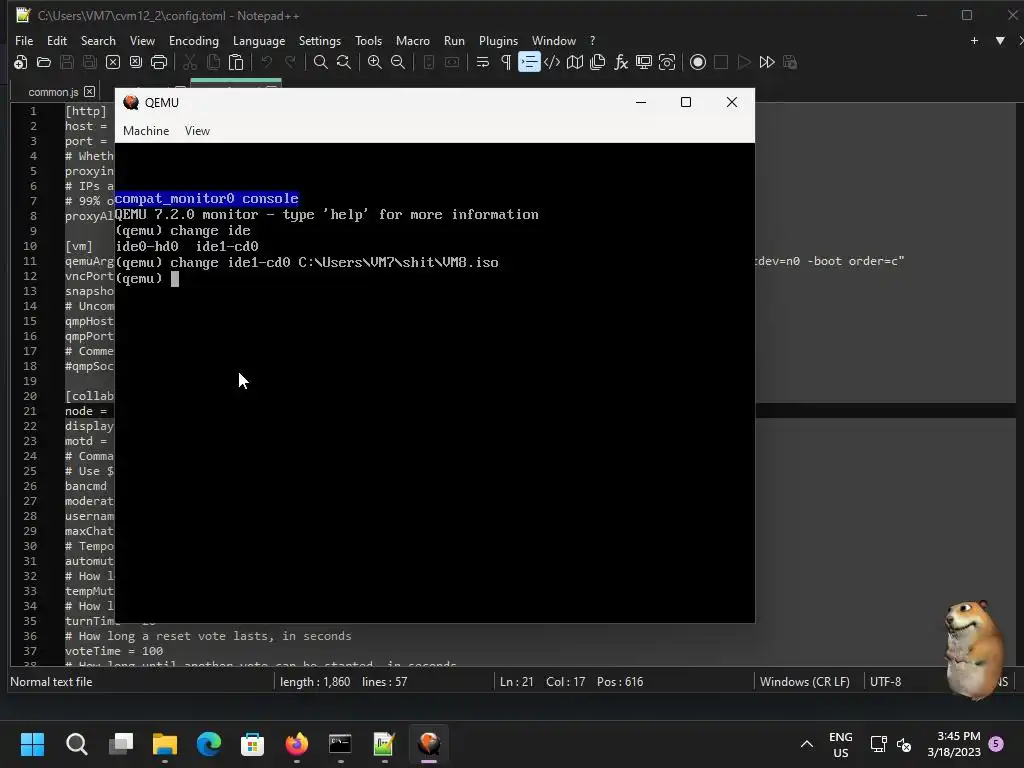Click the Open file folder icon
Screen dimensions: 1024x768
point(44,62)
